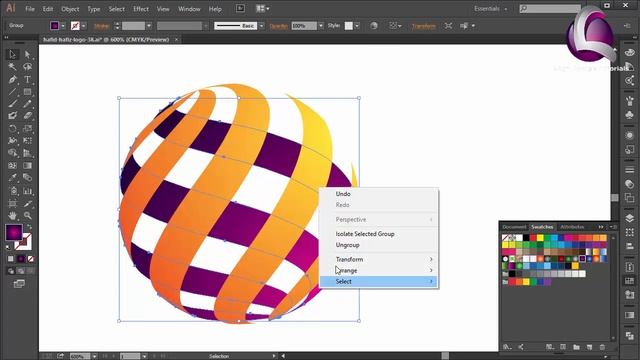640x360 pixels.
Task: Click the Opacity link in control bar
Action: (x=279, y=26)
